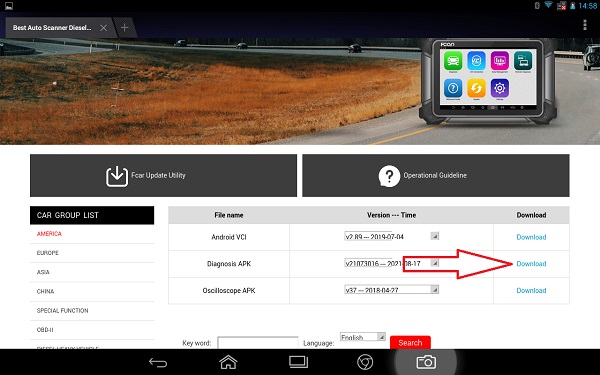Open a new browser tab with plus
600x375 pixels.
(125, 28)
